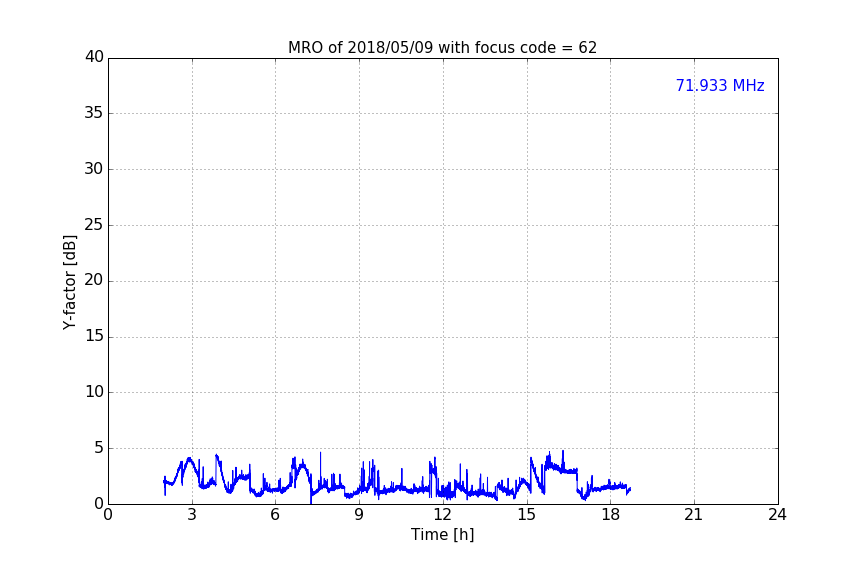864x576 pixels.
Task: Click y-axis tick label 40
Action: [94, 57]
